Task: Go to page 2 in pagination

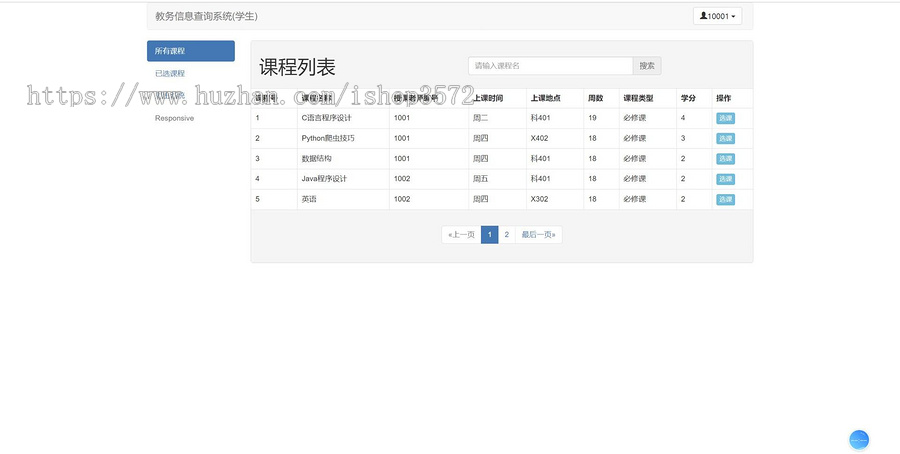Action: tap(507, 234)
